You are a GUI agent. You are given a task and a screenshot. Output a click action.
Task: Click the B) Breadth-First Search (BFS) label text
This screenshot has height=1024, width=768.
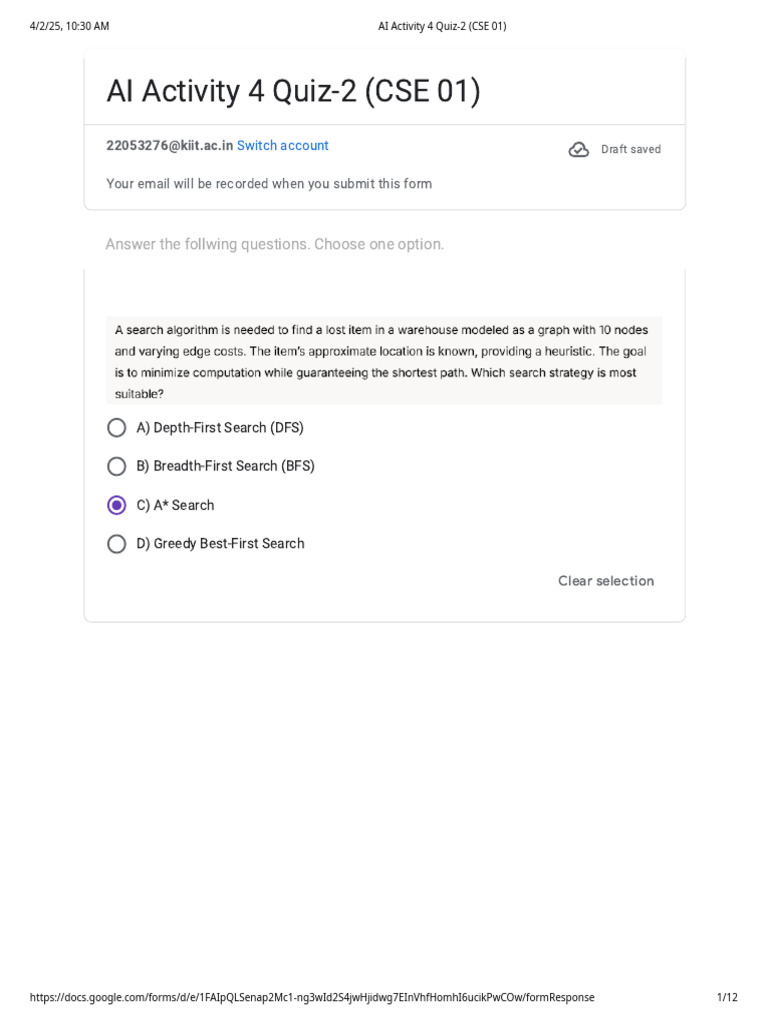tap(225, 466)
